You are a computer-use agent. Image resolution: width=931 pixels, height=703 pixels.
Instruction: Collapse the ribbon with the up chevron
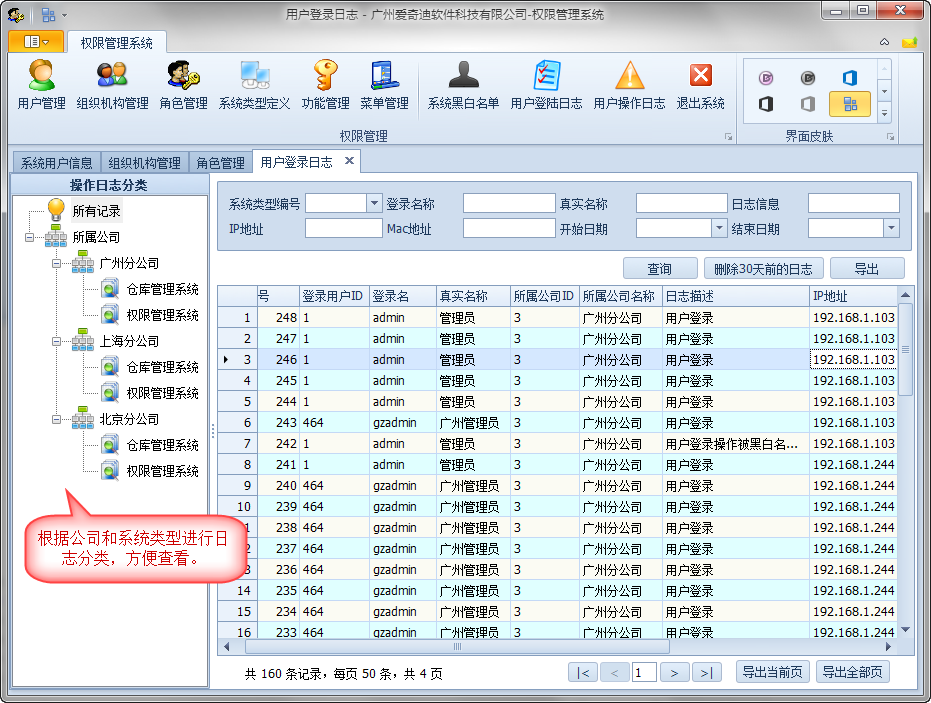884,42
